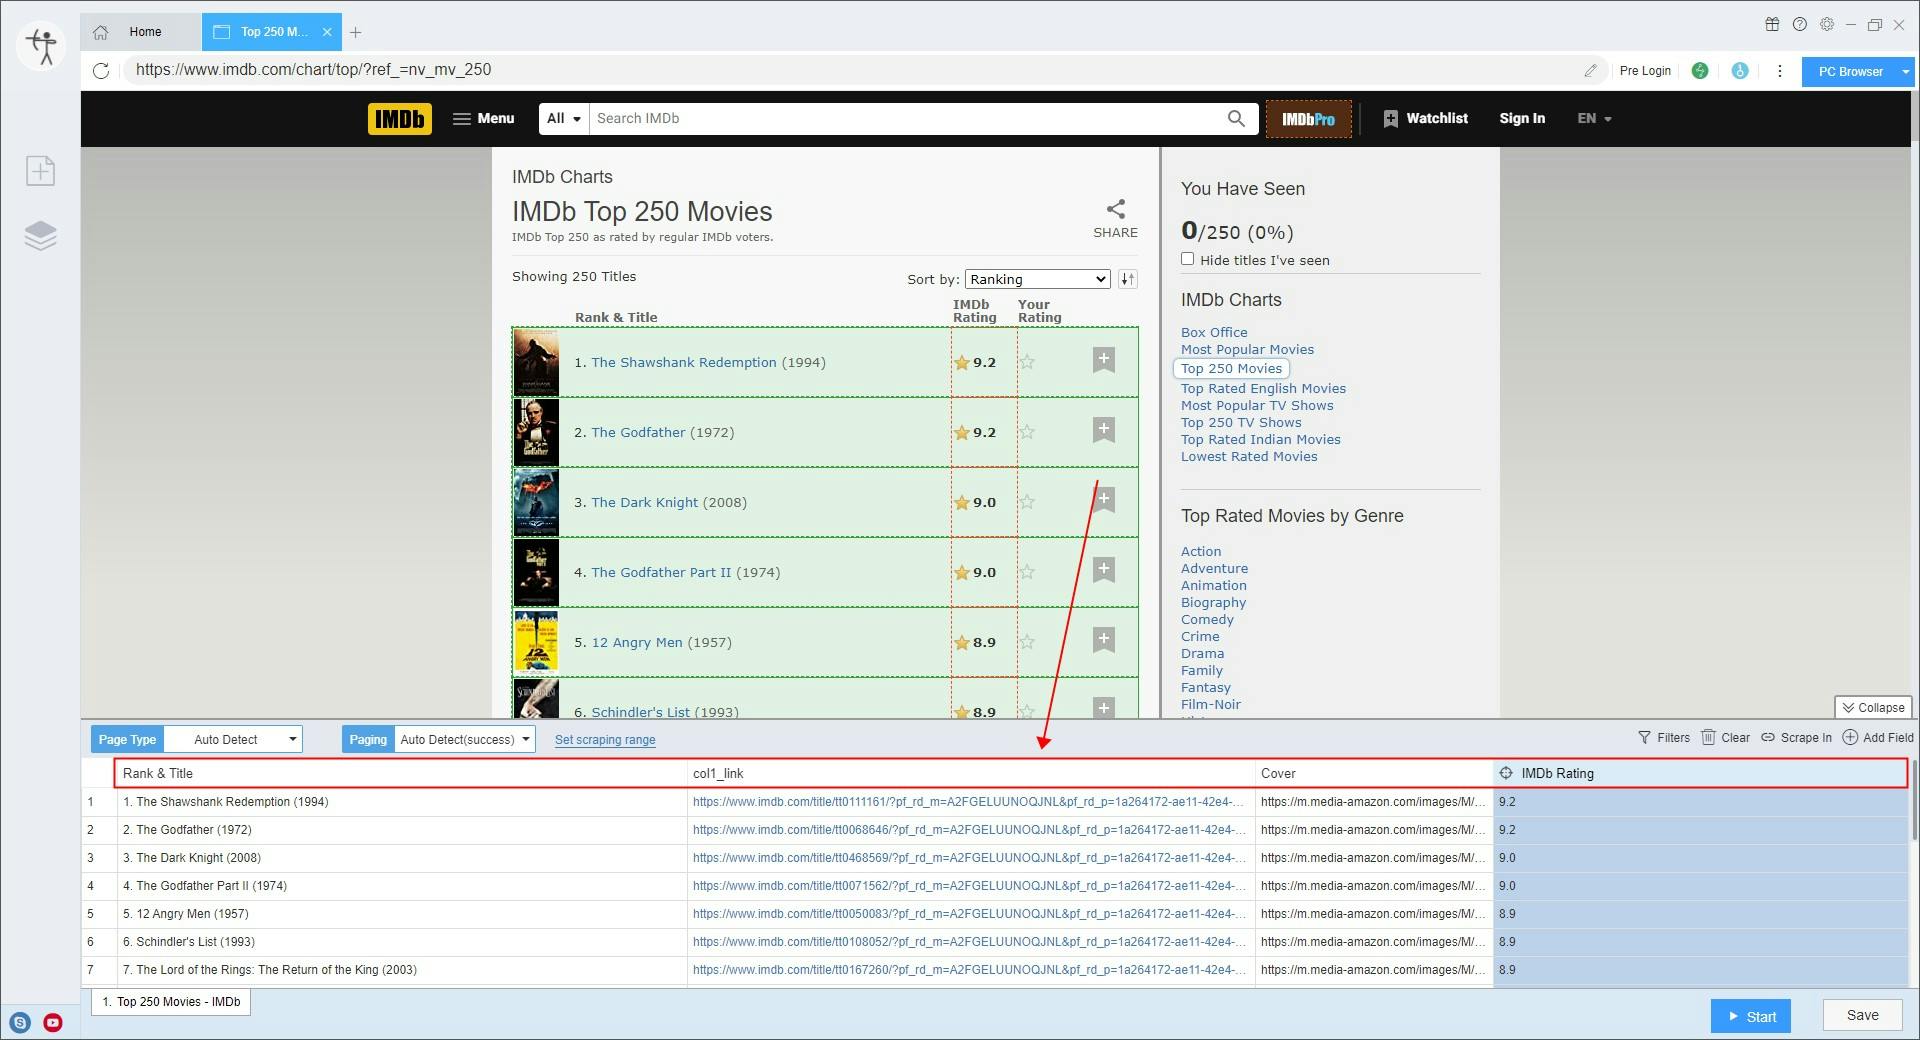The image size is (1920, 1040).
Task: Go to Home tab house icon
Action: point(101,32)
